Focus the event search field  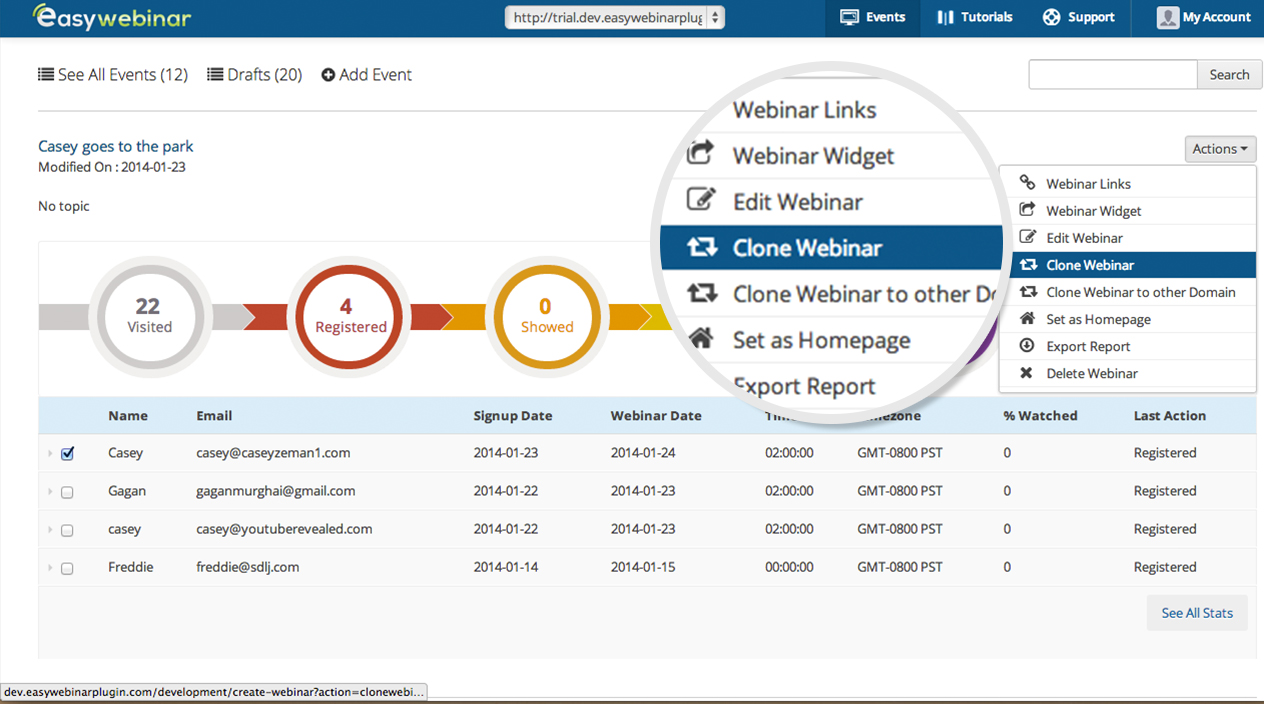(1113, 74)
